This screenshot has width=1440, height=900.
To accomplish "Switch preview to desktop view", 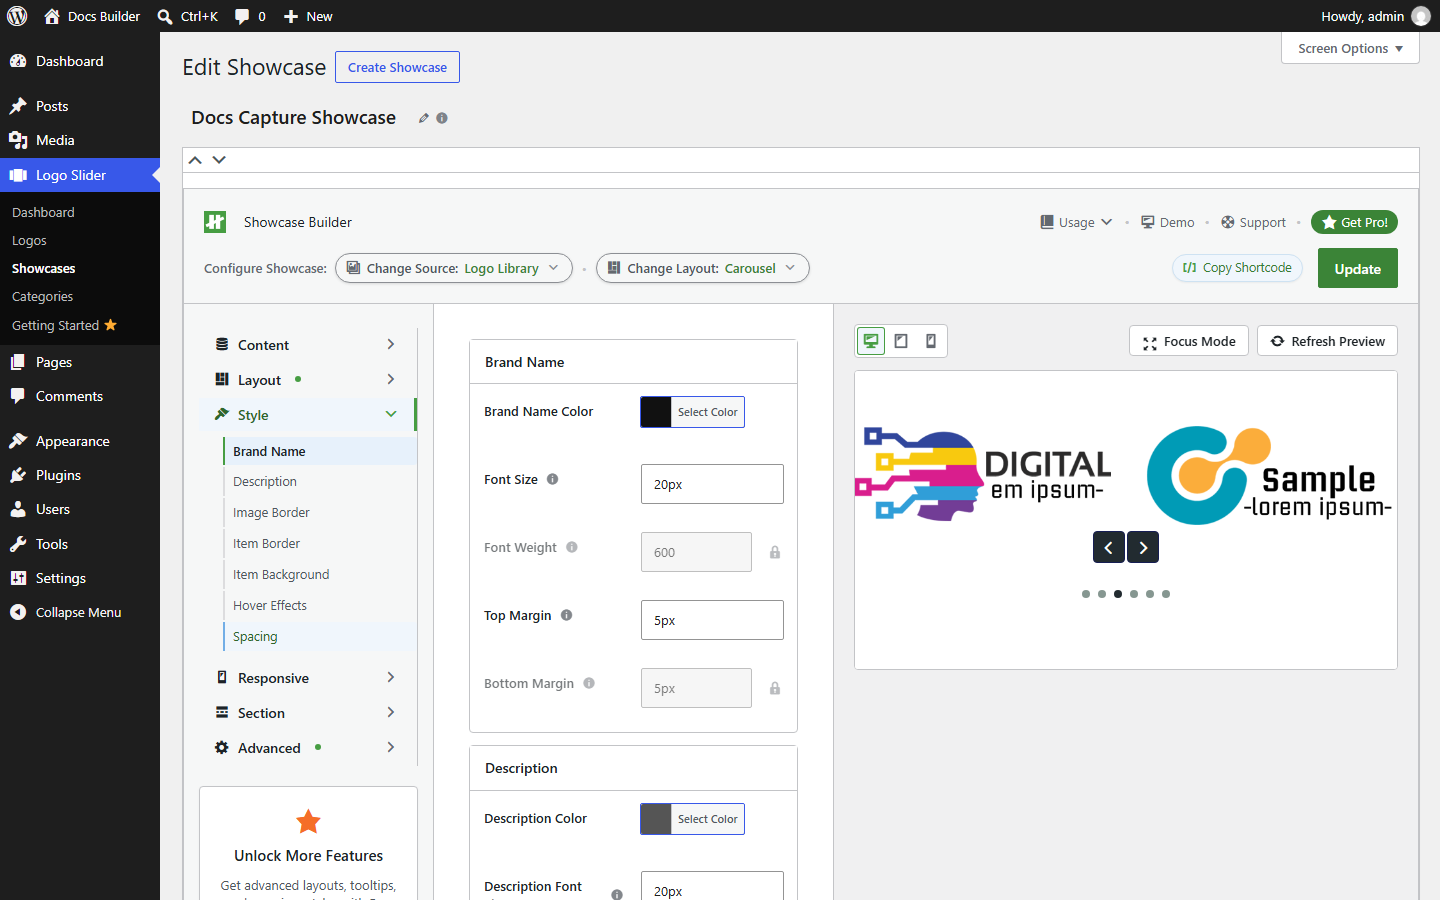I will (871, 341).
